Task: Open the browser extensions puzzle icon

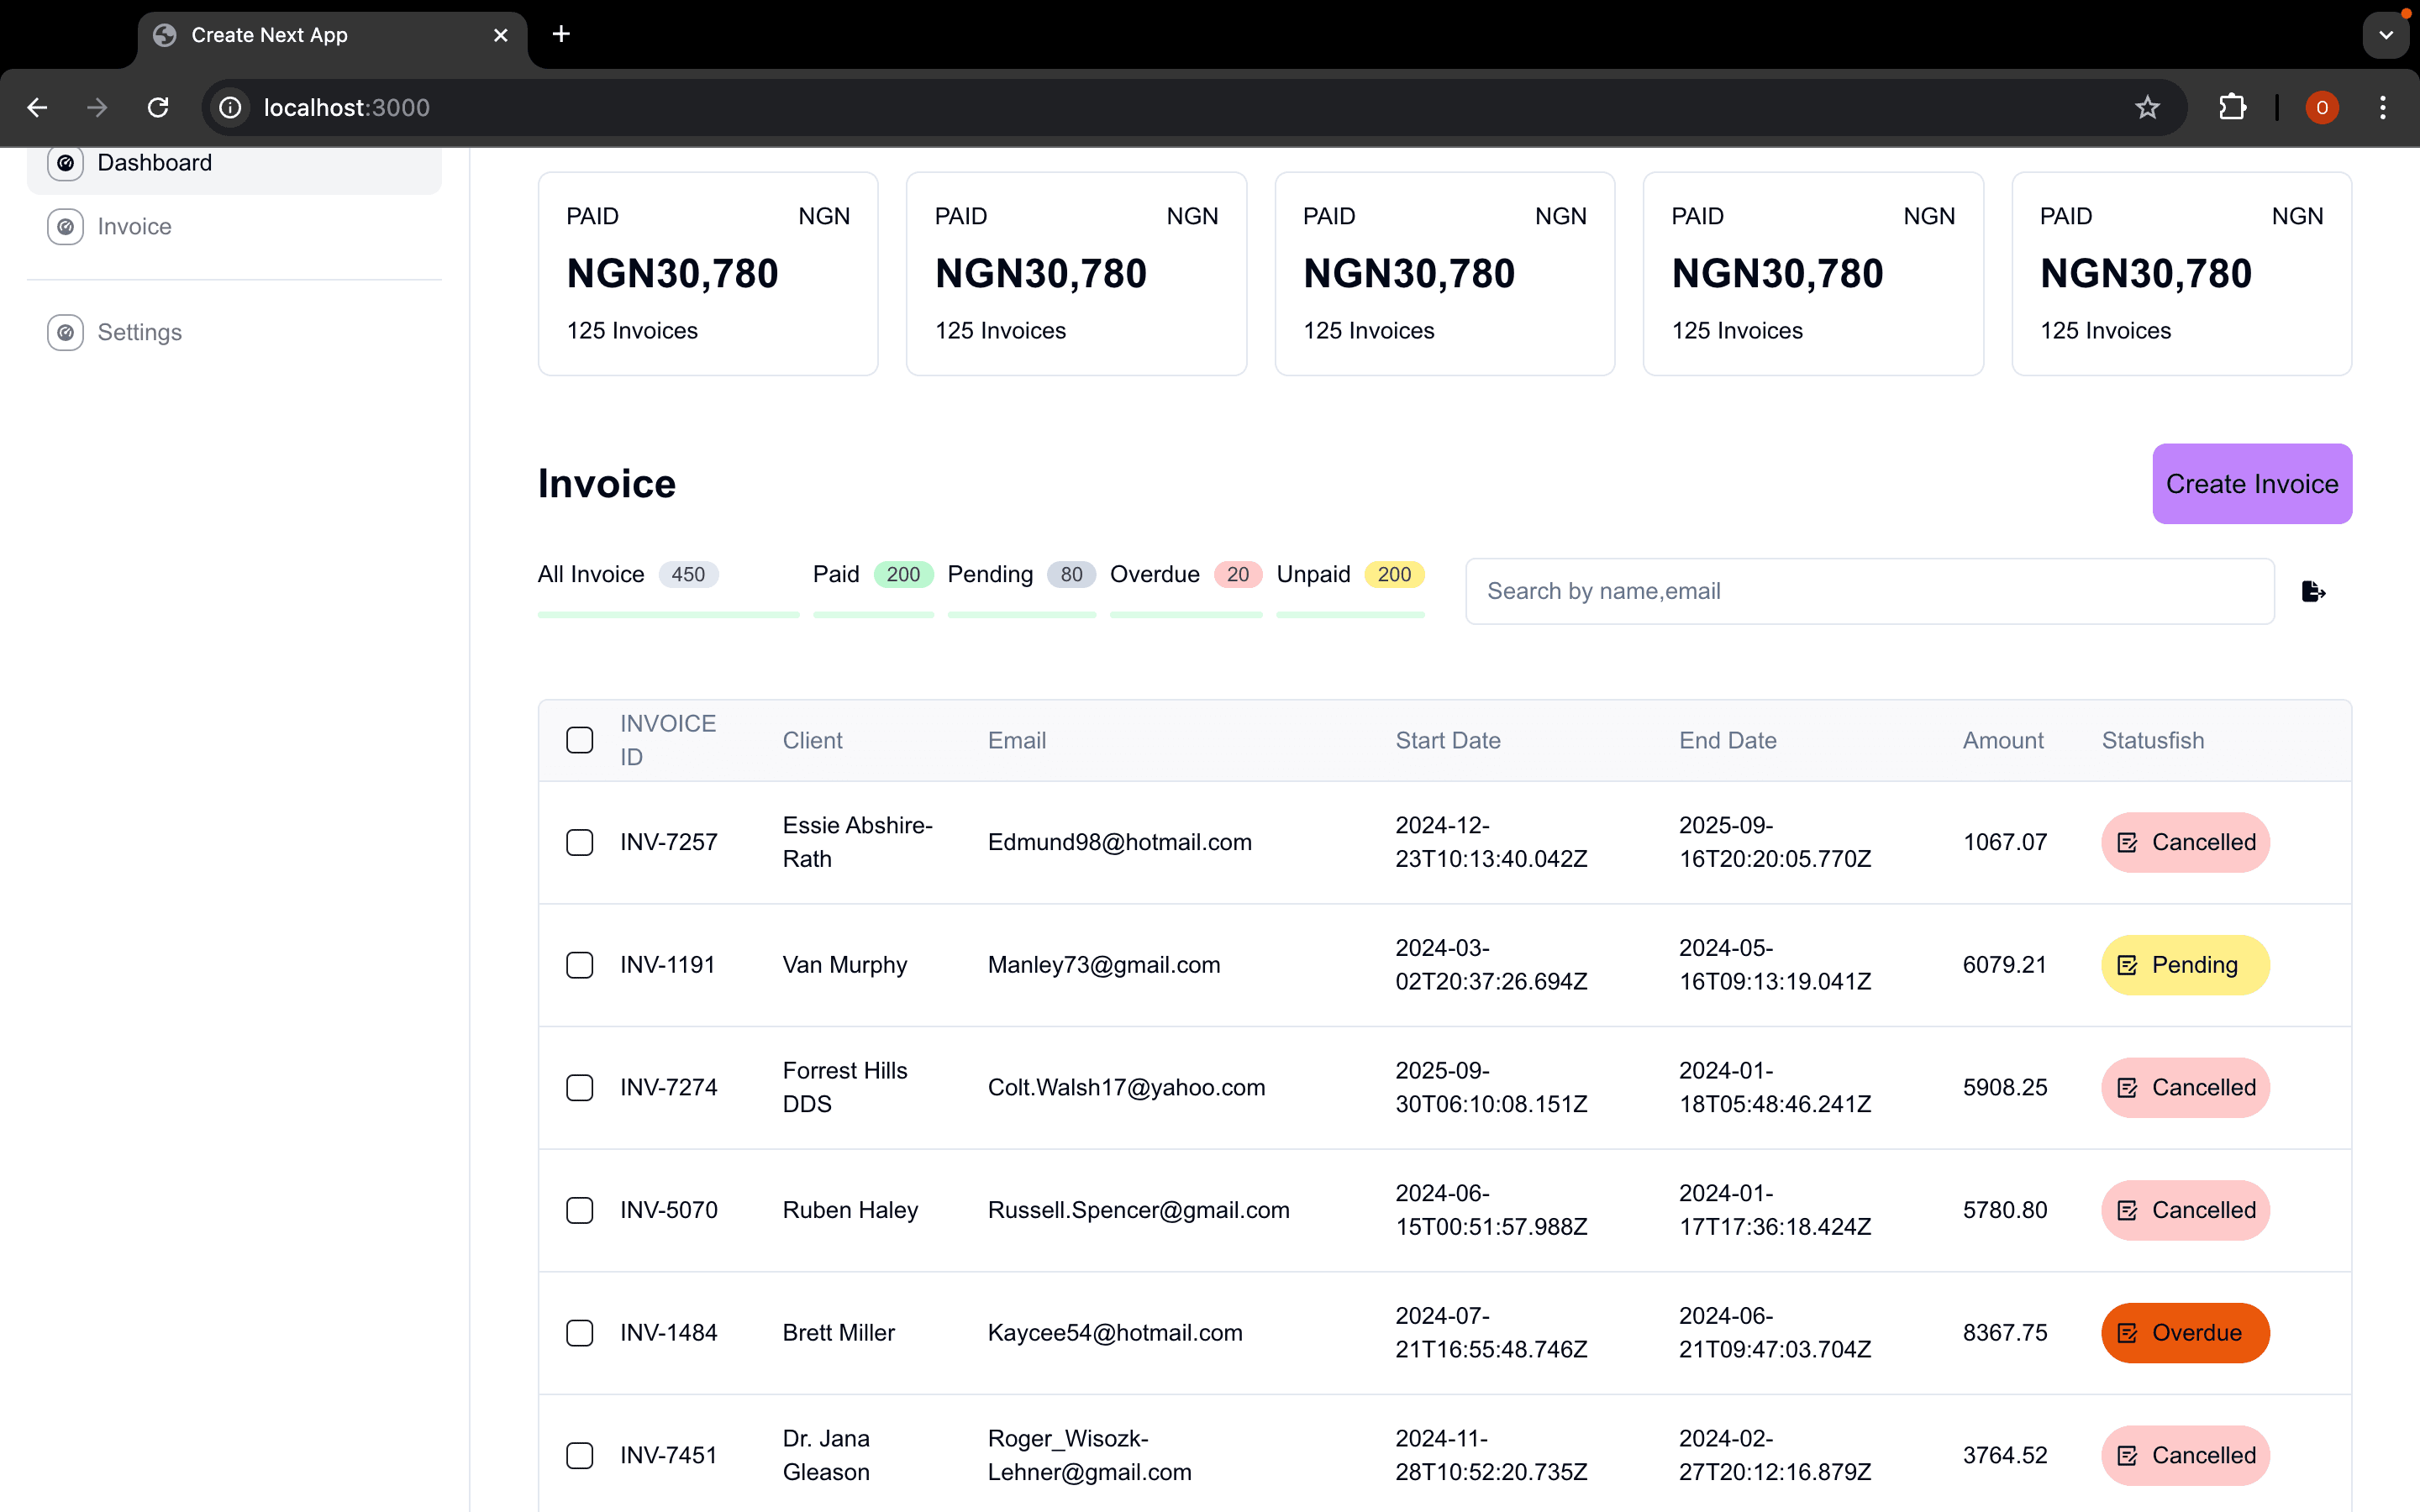Action: [2232, 107]
